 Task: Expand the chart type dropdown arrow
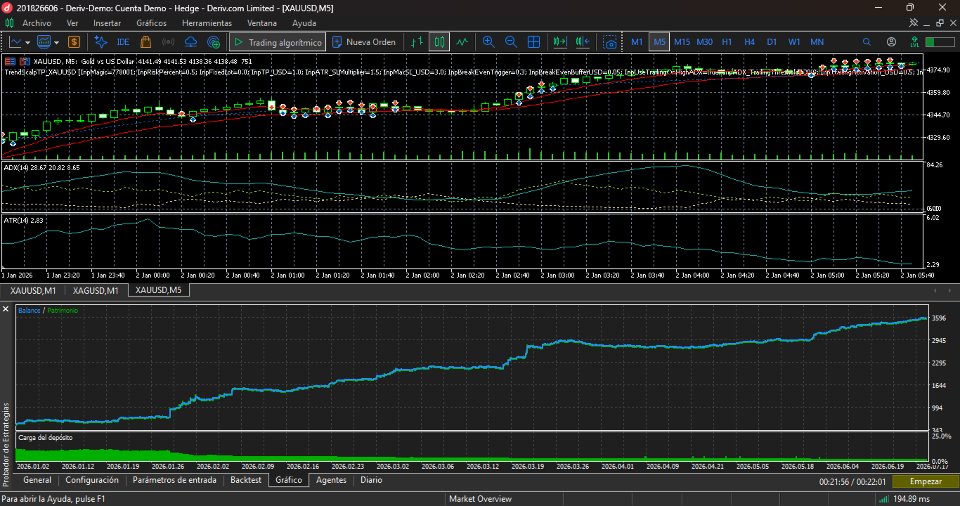tap(28, 42)
